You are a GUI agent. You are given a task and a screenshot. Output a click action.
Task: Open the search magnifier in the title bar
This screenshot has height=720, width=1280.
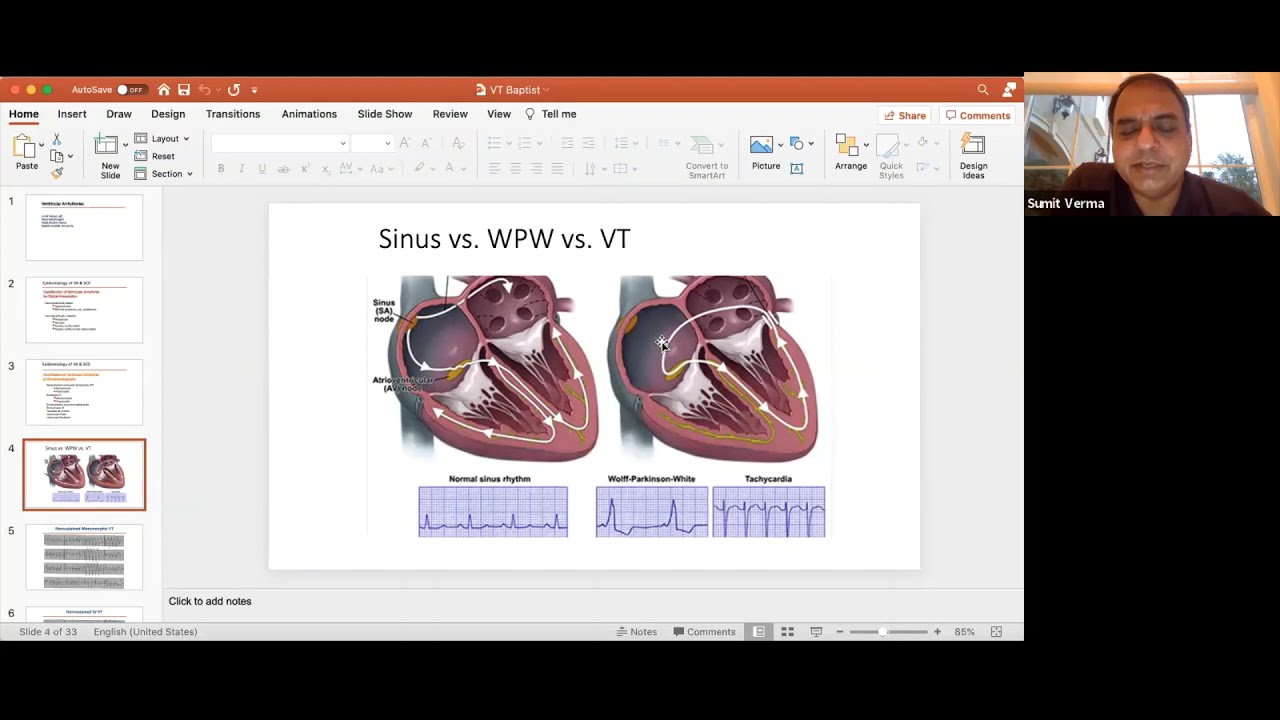(983, 90)
